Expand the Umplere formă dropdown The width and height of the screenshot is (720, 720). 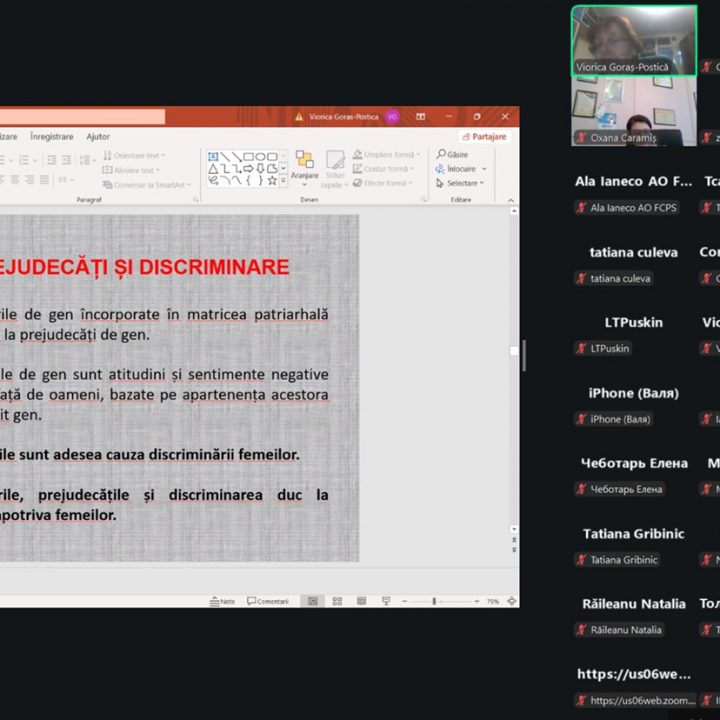click(x=417, y=155)
